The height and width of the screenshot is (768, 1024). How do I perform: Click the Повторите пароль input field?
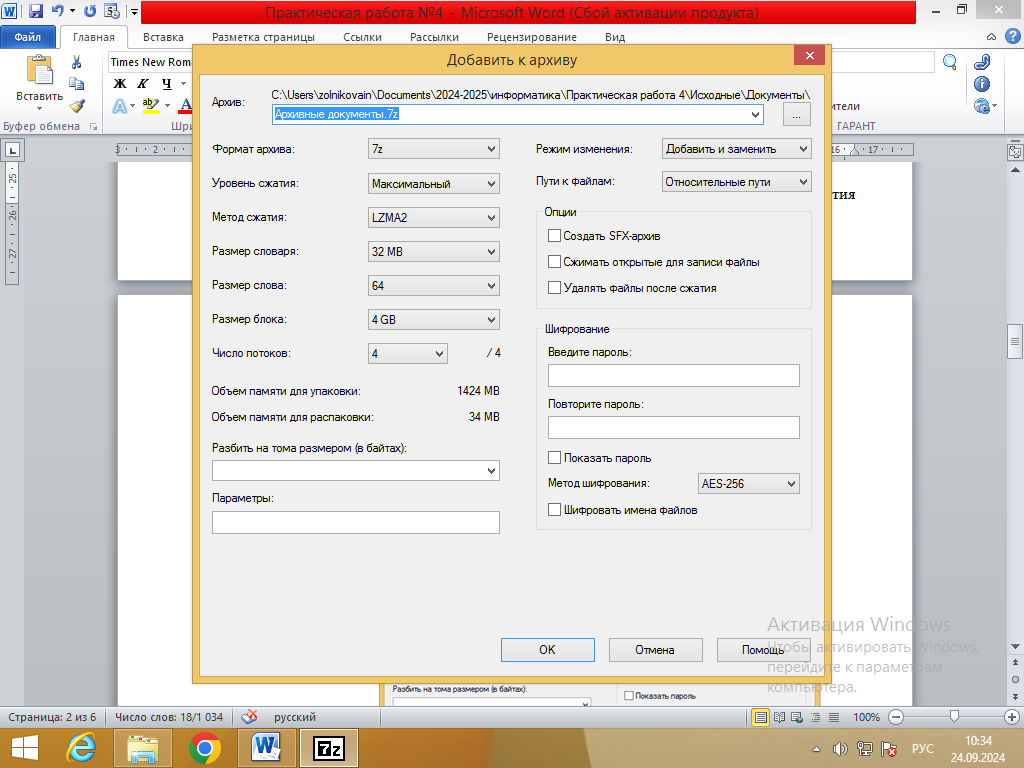(x=673, y=428)
